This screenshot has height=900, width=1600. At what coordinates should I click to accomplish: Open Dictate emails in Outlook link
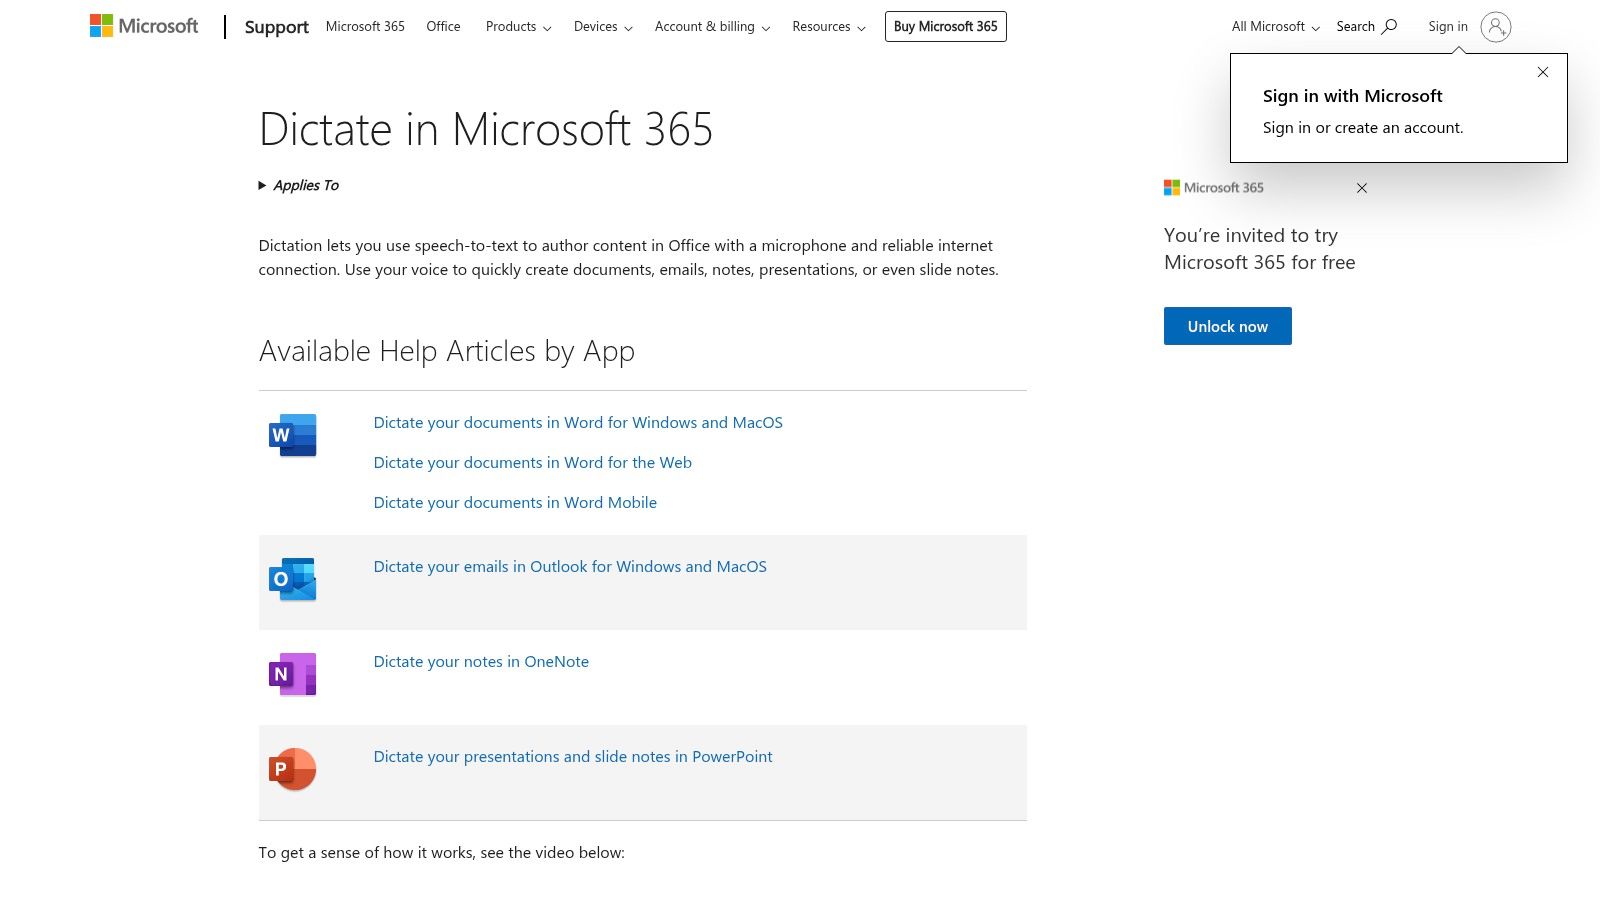(570, 567)
